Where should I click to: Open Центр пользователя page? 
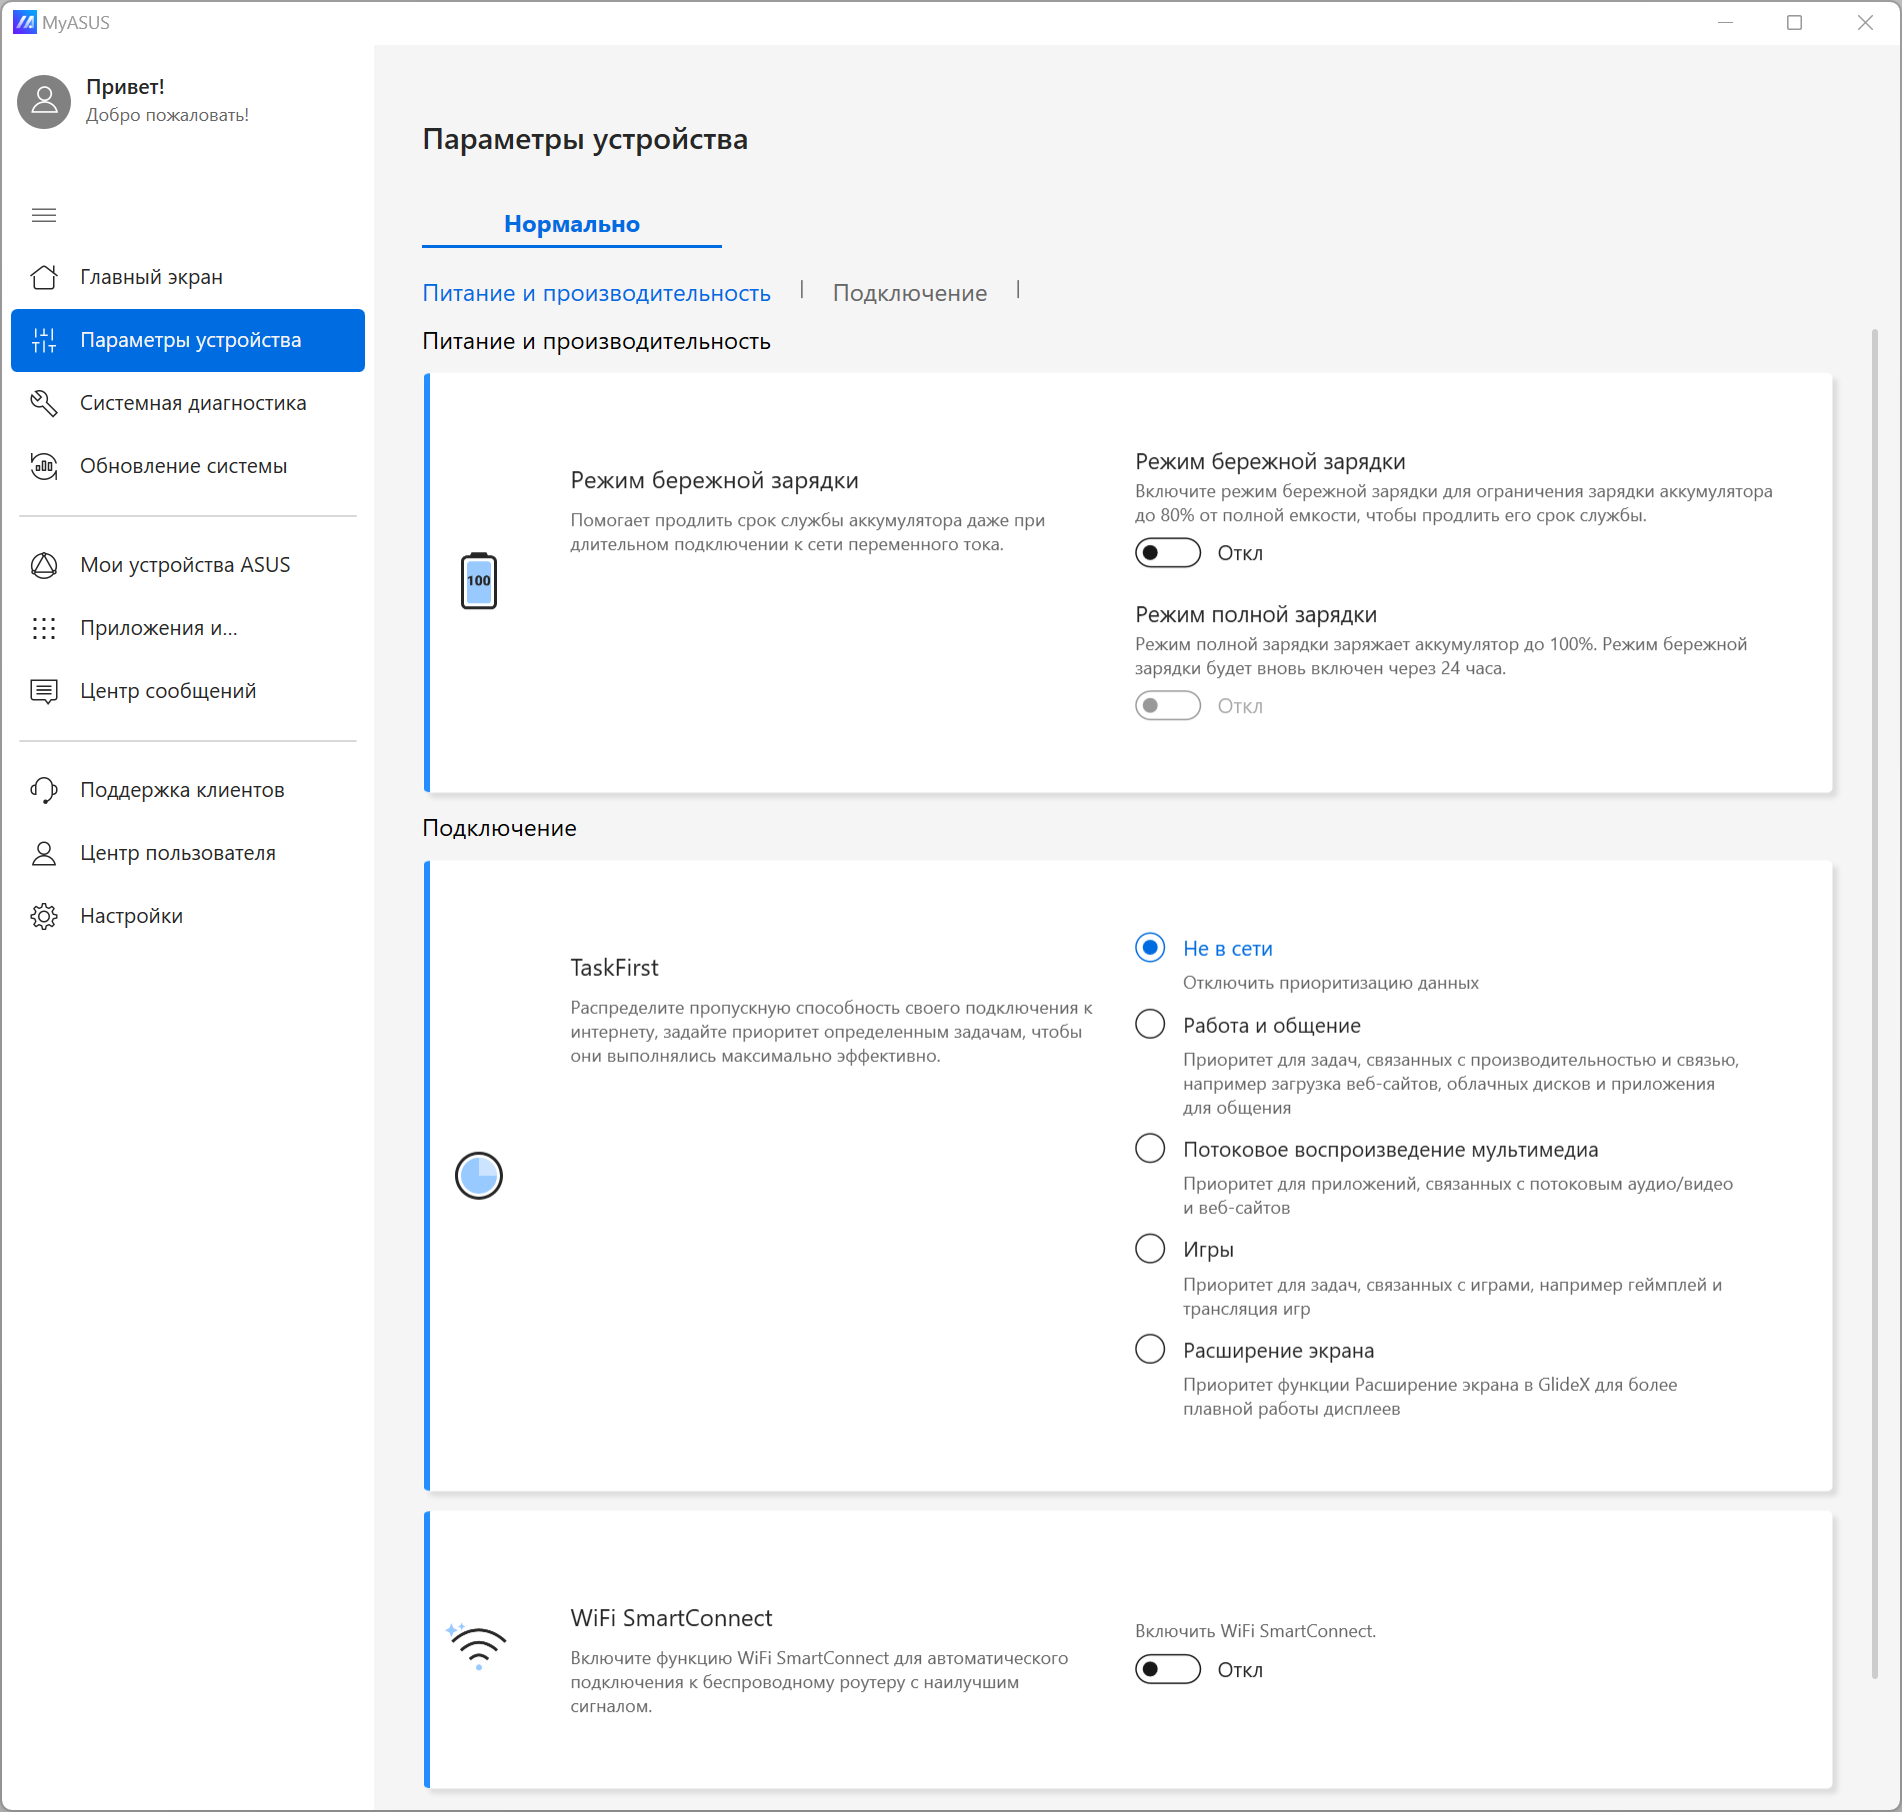click(188, 853)
